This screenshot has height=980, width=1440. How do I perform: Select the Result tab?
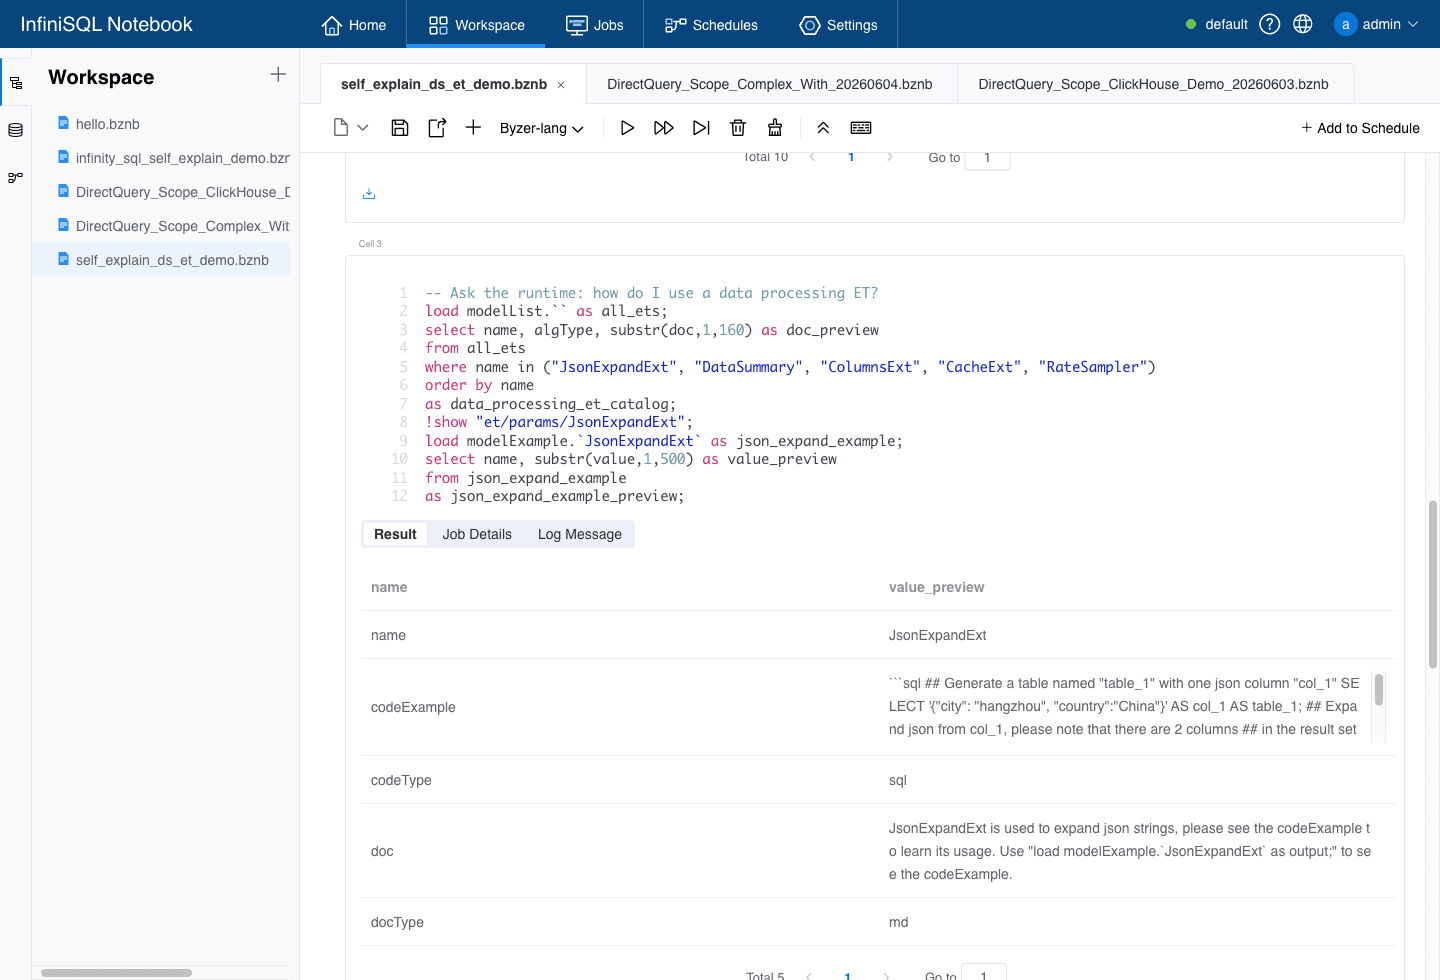point(395,534)
